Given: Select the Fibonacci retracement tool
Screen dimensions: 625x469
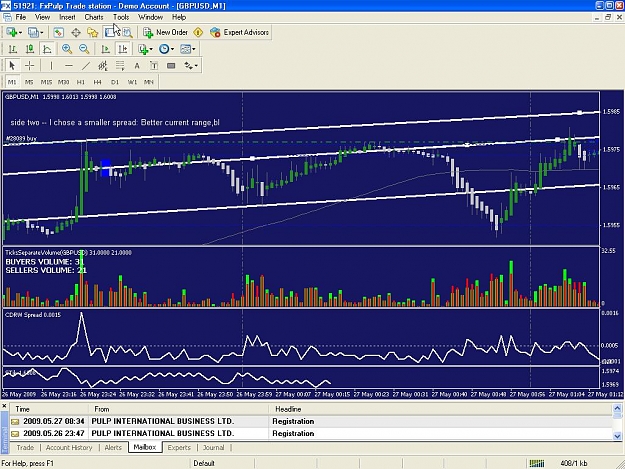Looking at the screenshot, I should pos(120,66).
